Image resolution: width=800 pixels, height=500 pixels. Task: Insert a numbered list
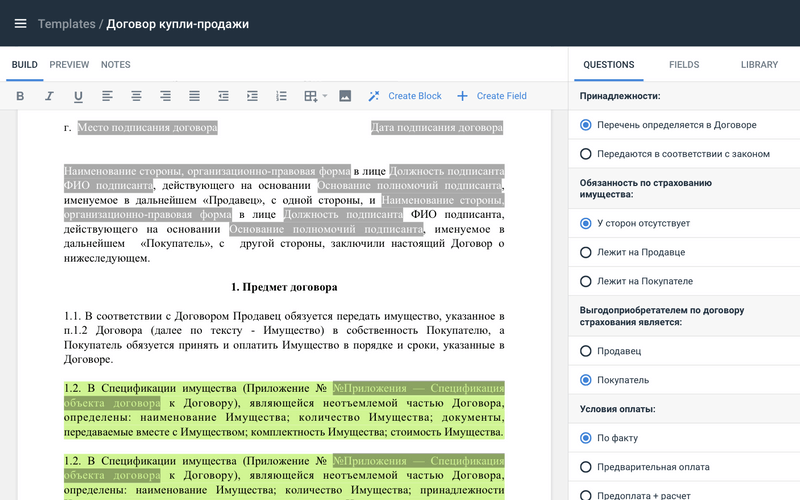coord(281,96)
